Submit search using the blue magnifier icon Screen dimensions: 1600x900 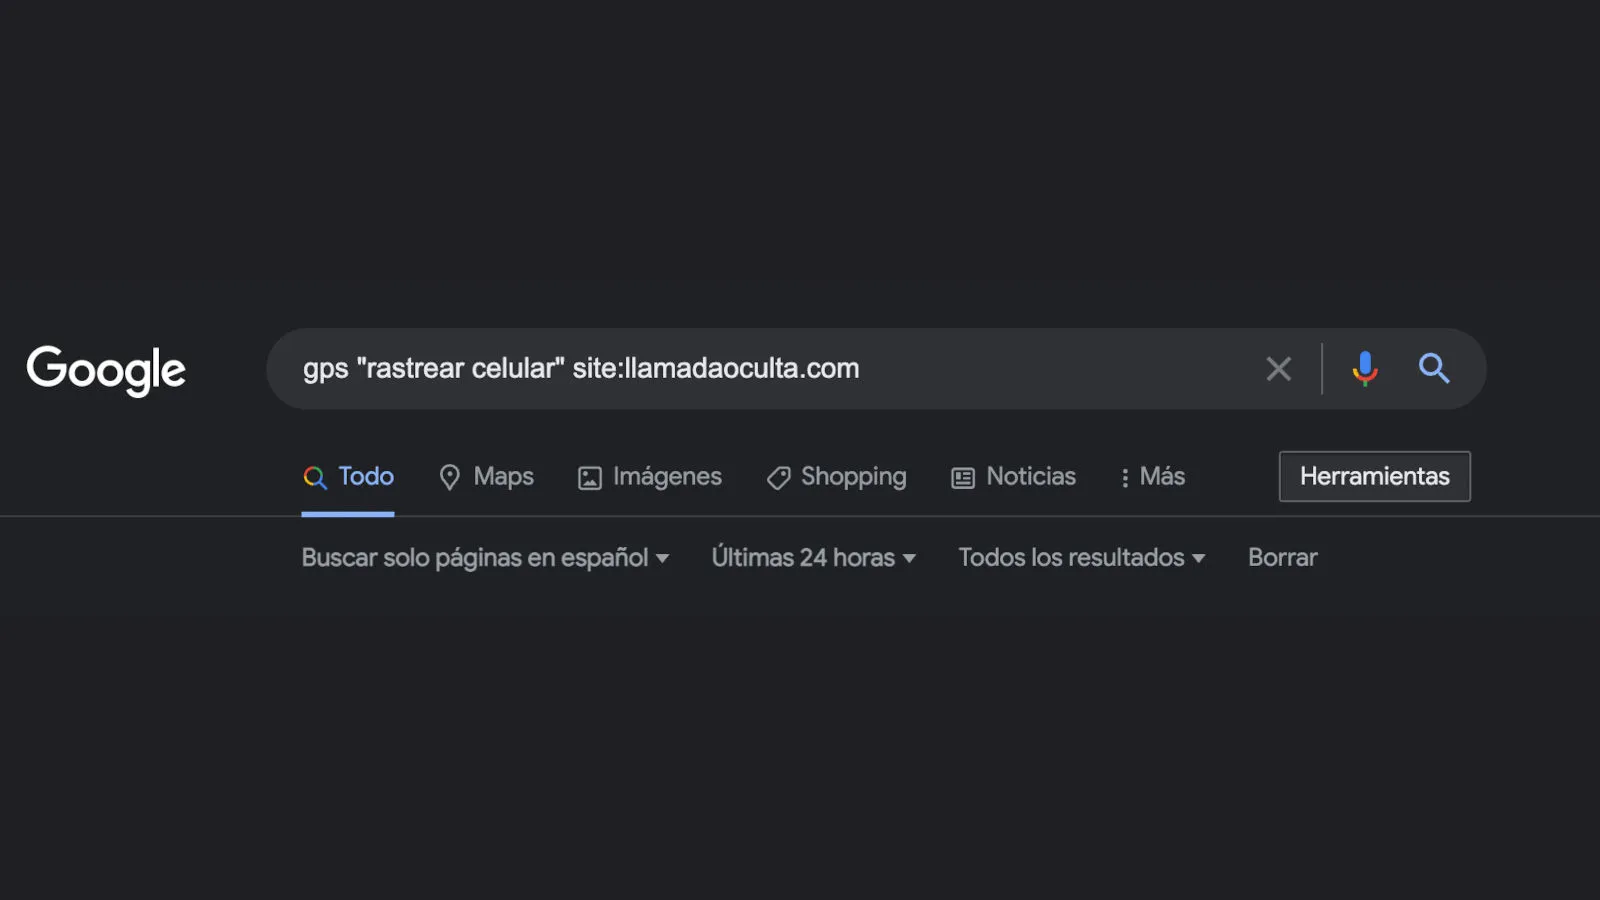1434,369
